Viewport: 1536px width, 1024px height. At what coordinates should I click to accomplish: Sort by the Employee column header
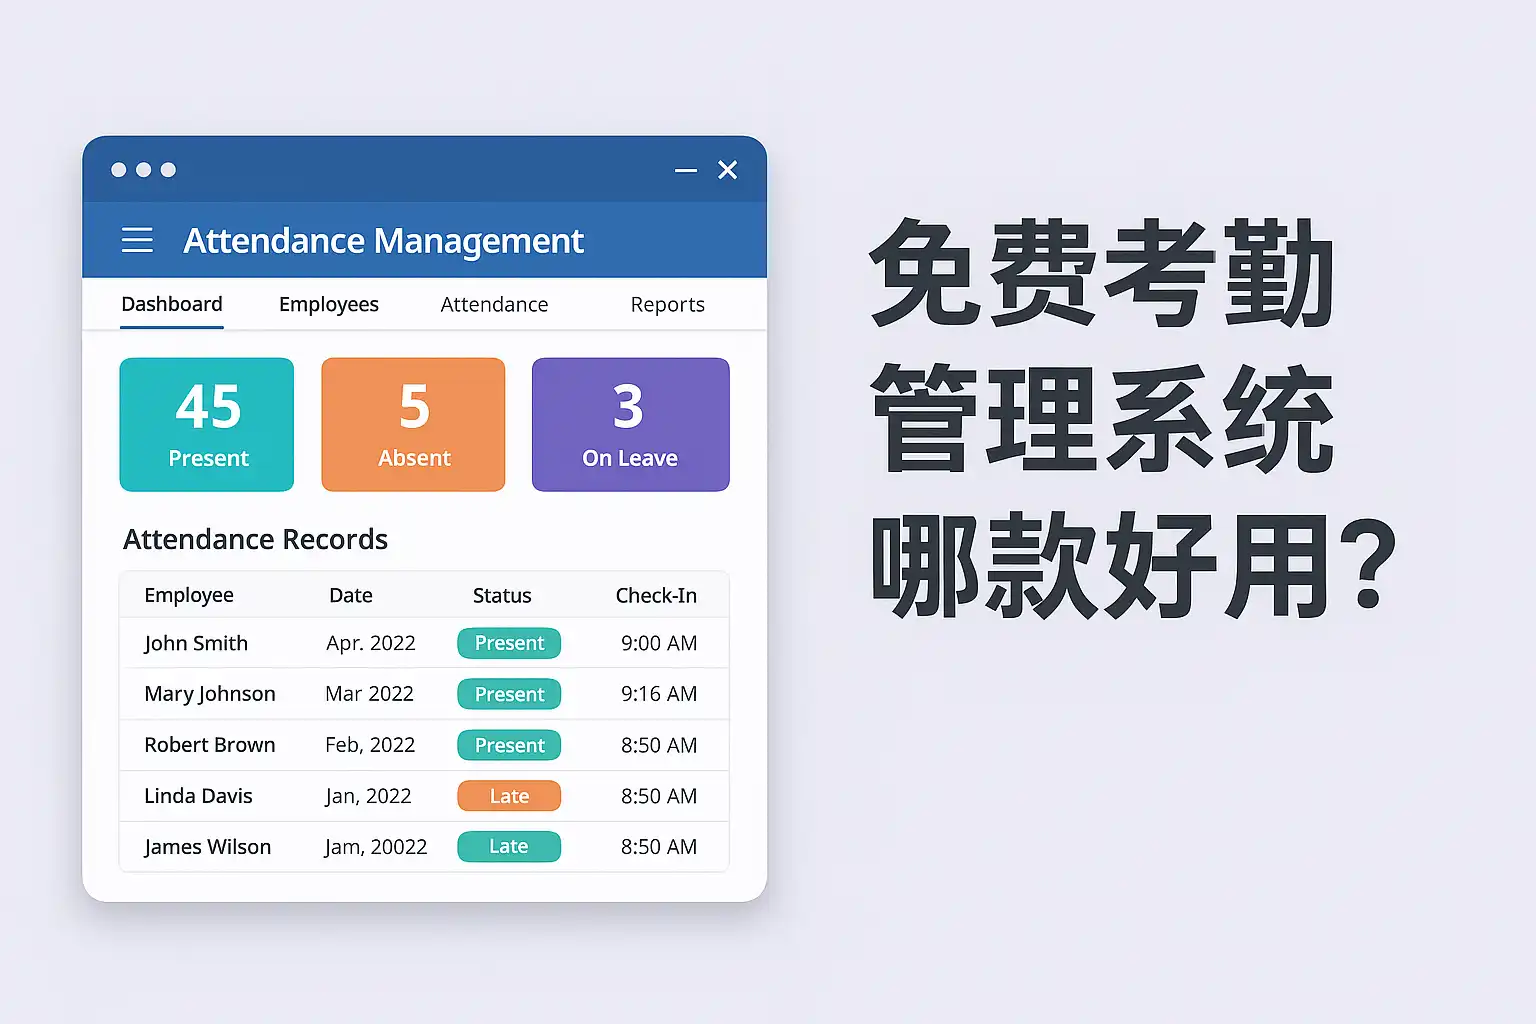tap(188, 595)
